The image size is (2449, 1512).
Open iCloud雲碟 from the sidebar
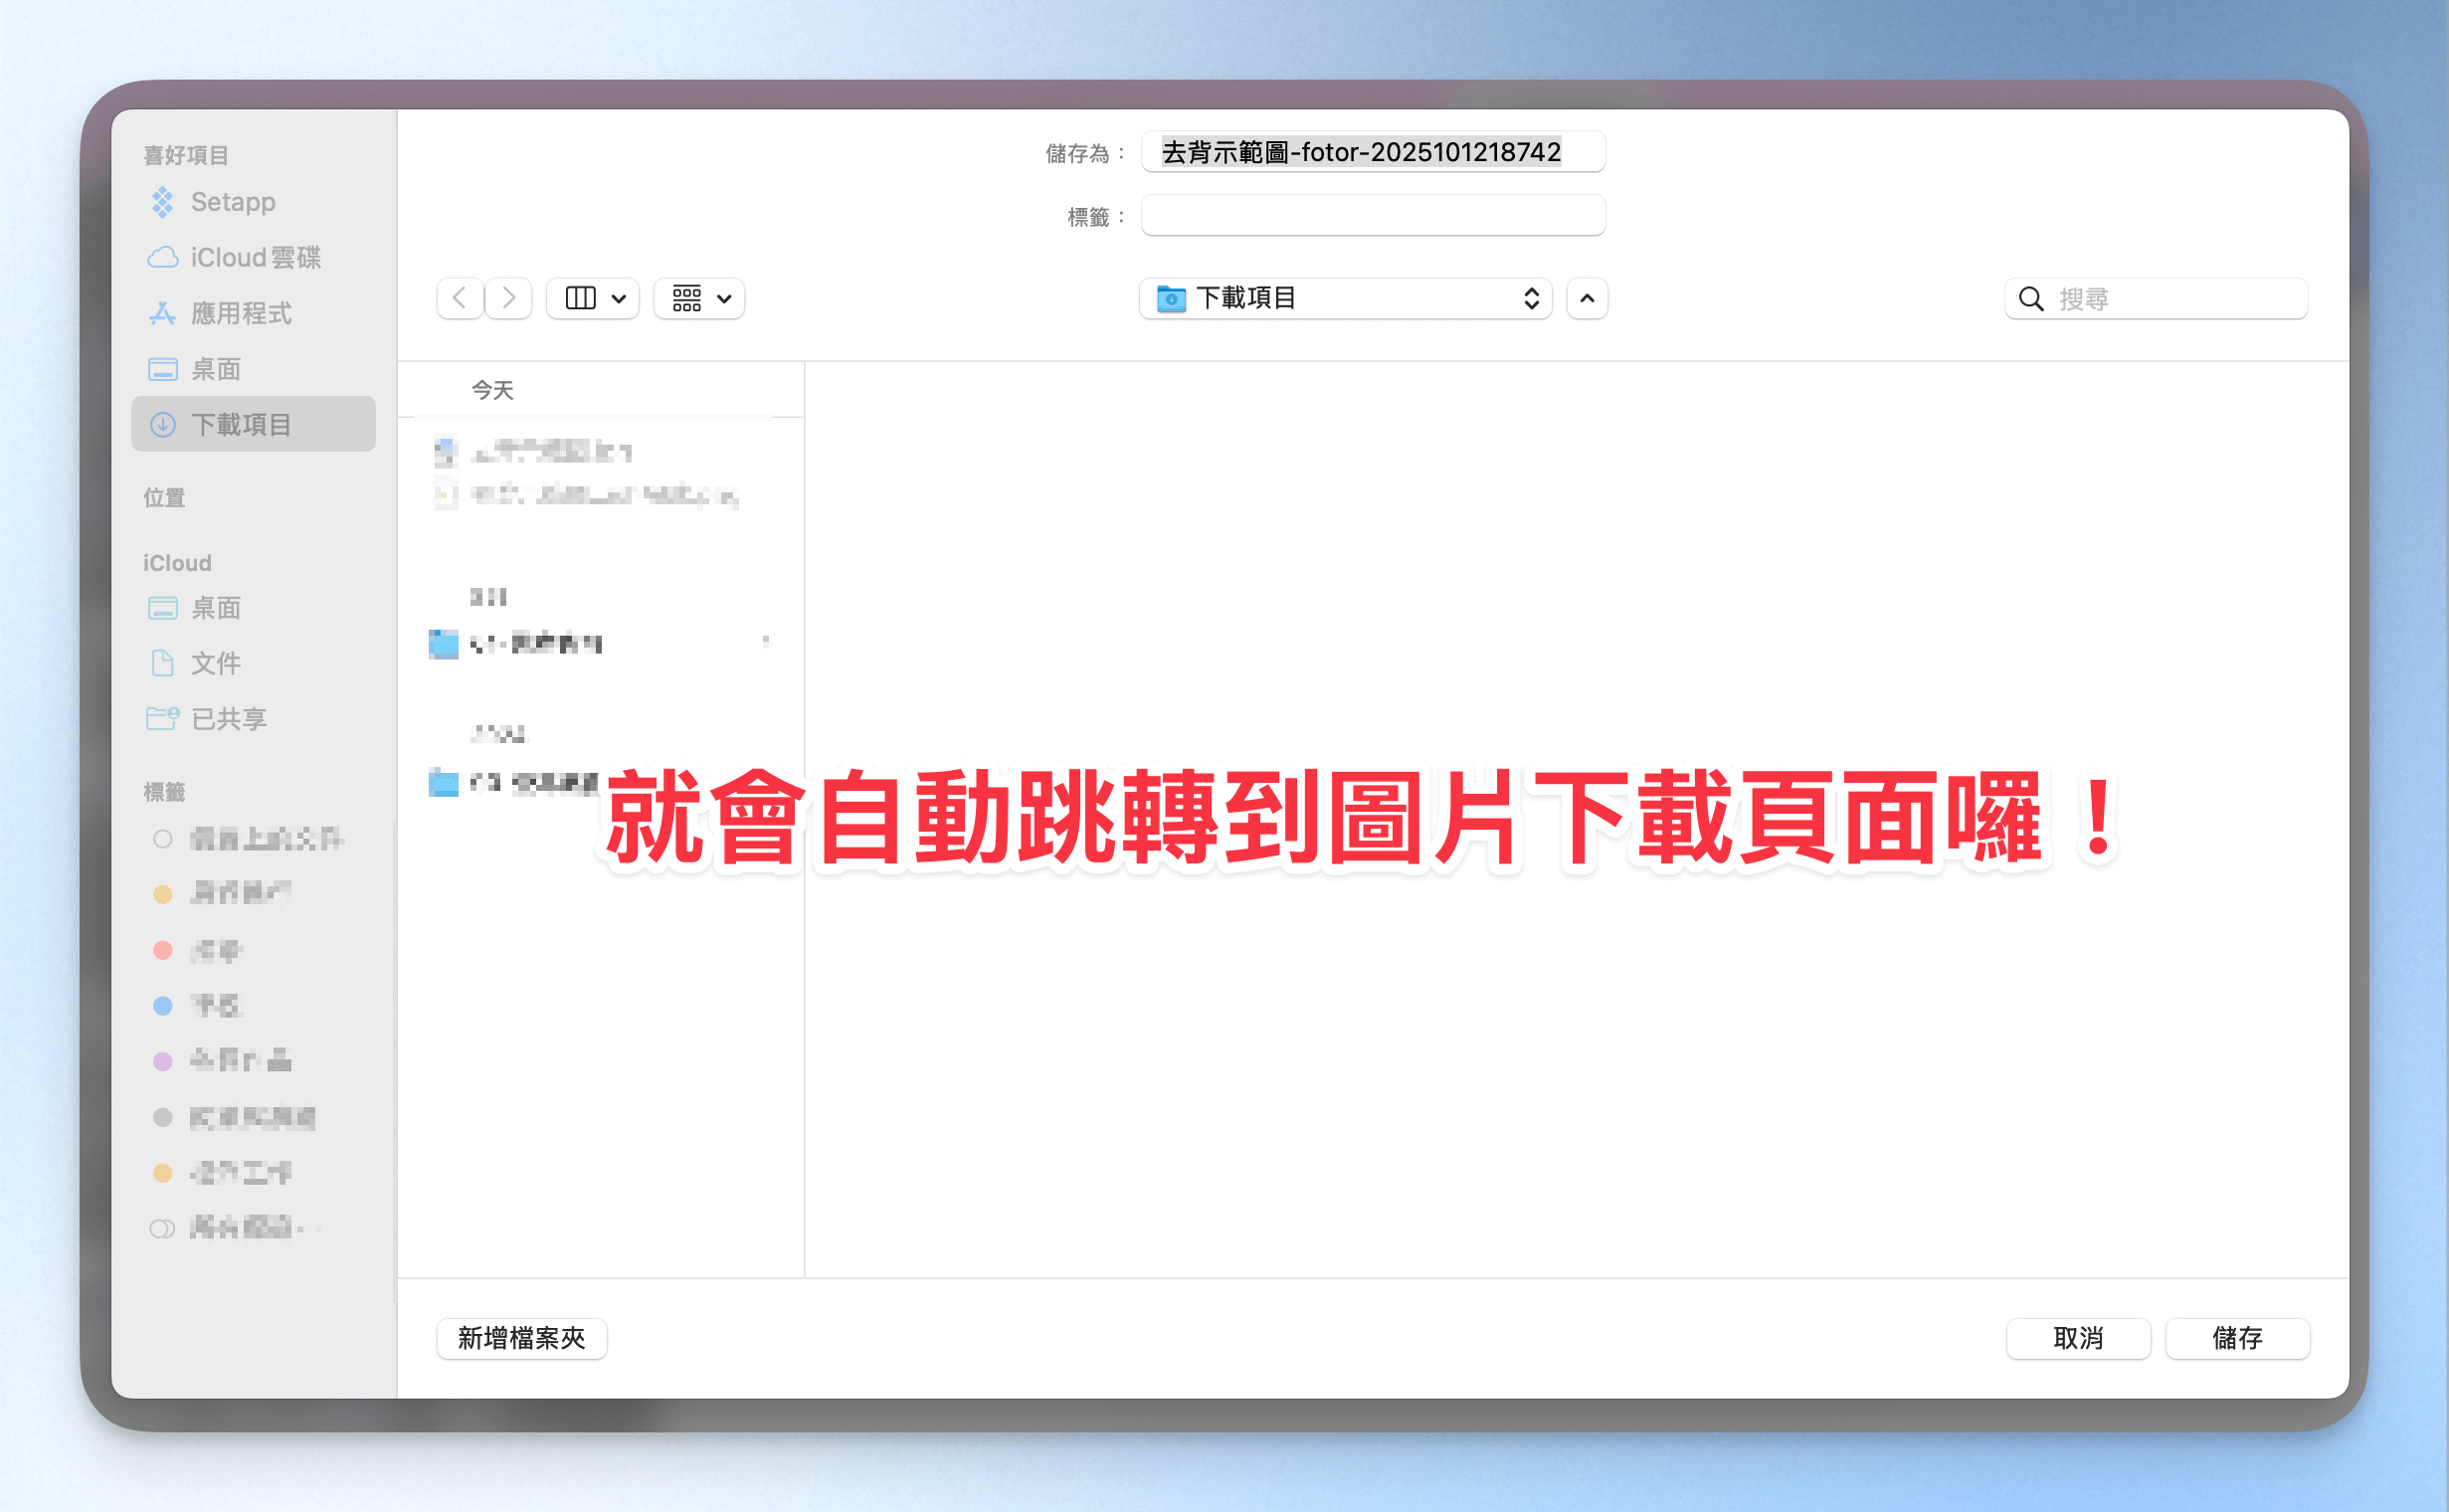coord(255,258)
